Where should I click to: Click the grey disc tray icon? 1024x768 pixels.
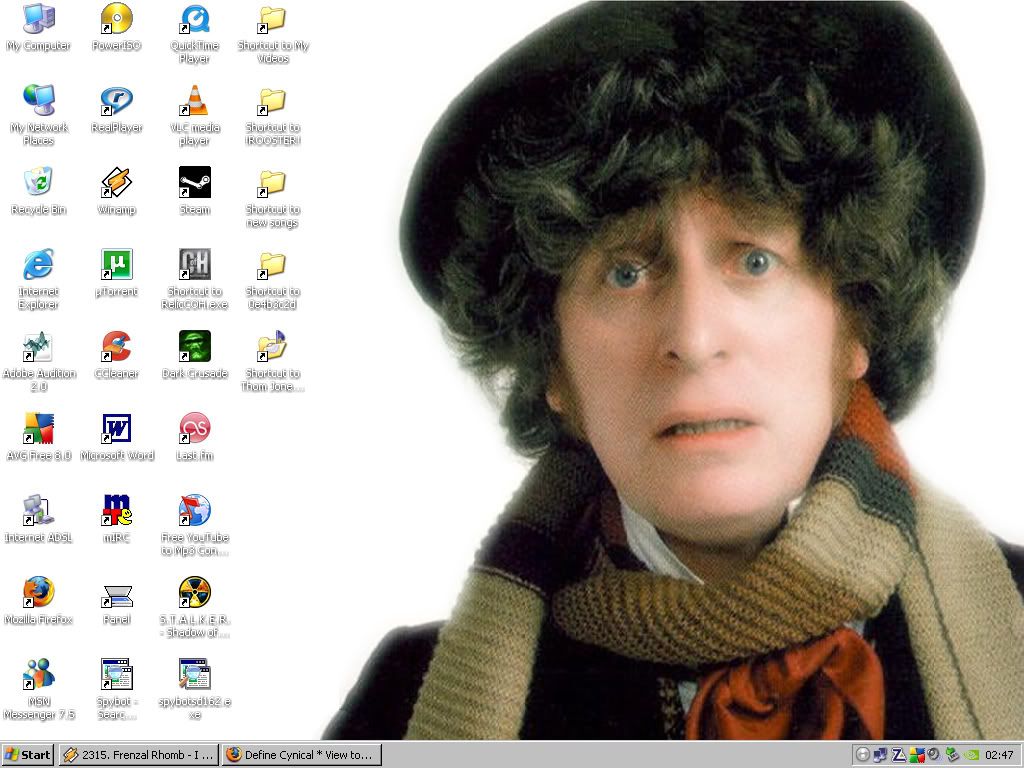863,755
